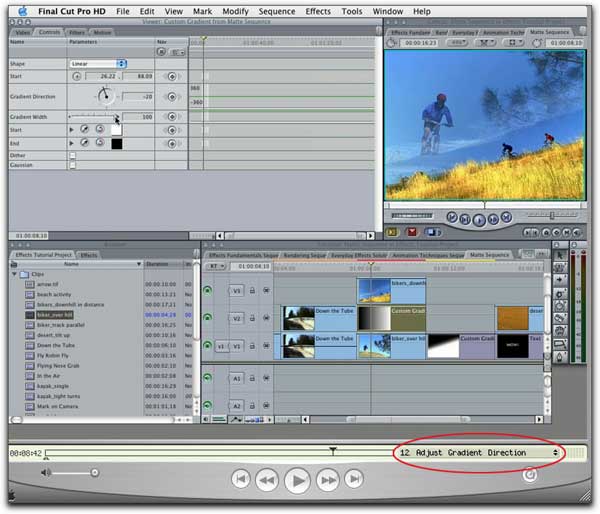Open the Apple menu
The width and height of the screenshot is (600, 514).
point(23,11)
